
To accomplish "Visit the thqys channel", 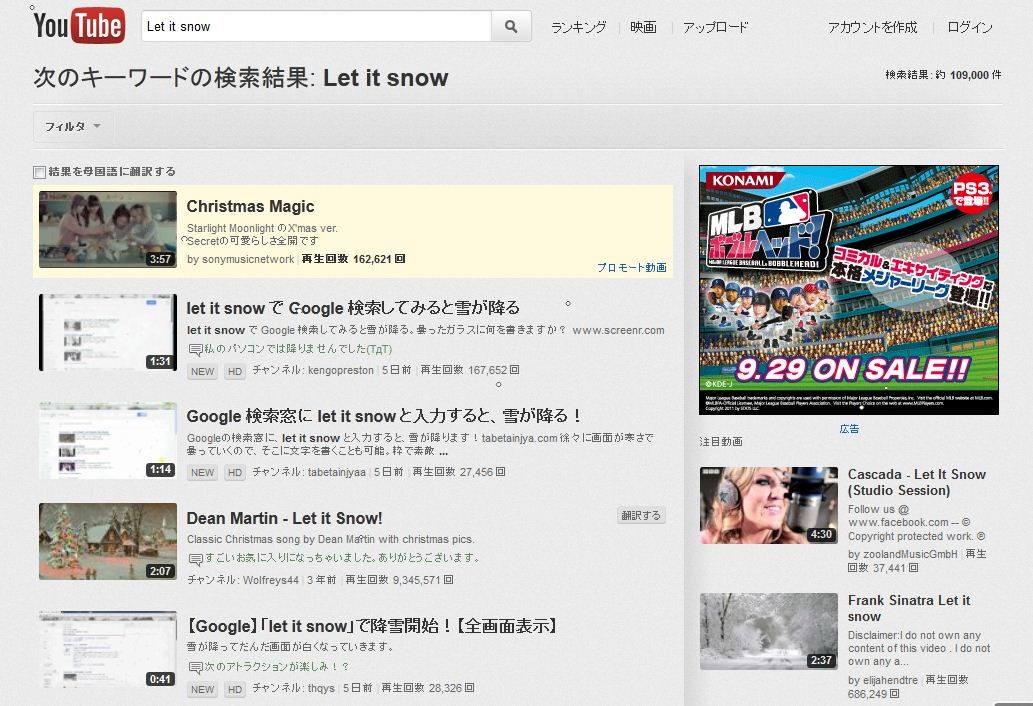I will pos(321,688).
